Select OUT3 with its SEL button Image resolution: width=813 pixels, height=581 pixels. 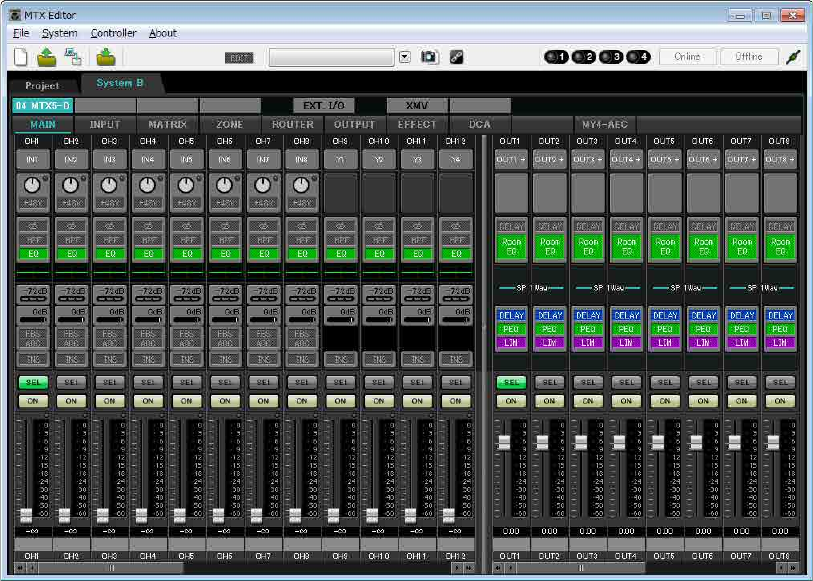coord(588,382)
